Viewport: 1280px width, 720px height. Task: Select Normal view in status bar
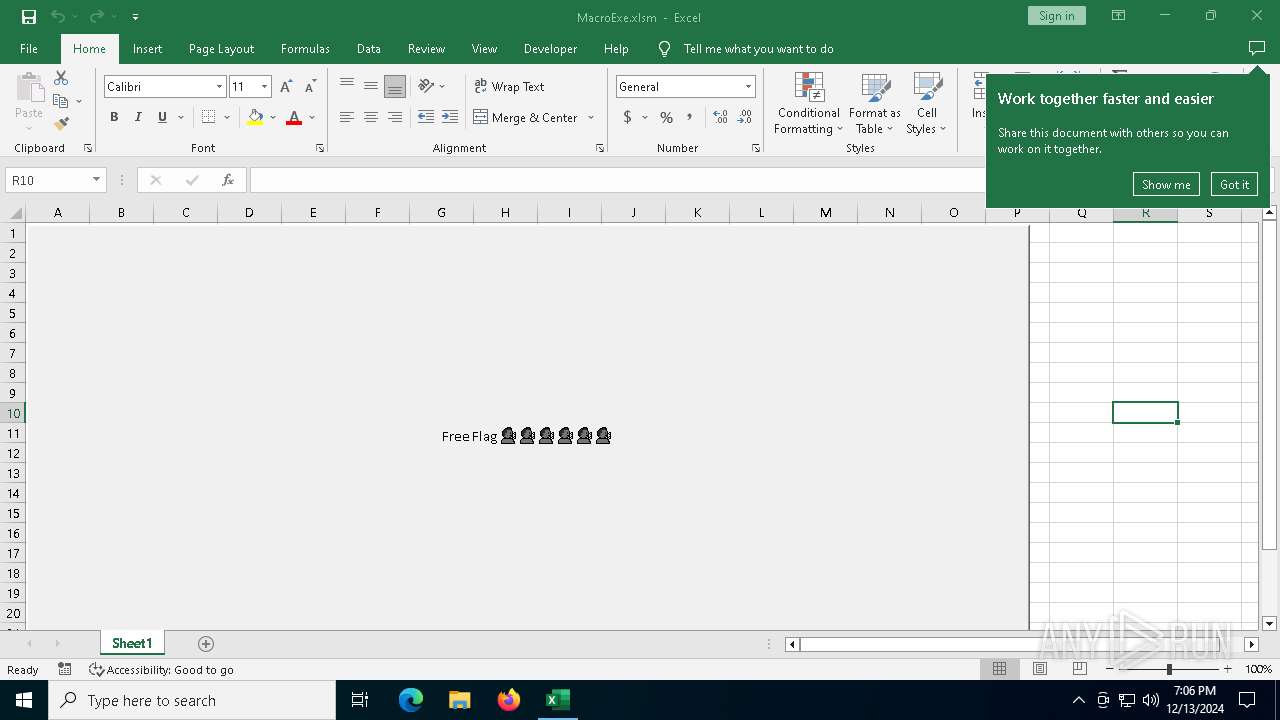coord(999,669)
